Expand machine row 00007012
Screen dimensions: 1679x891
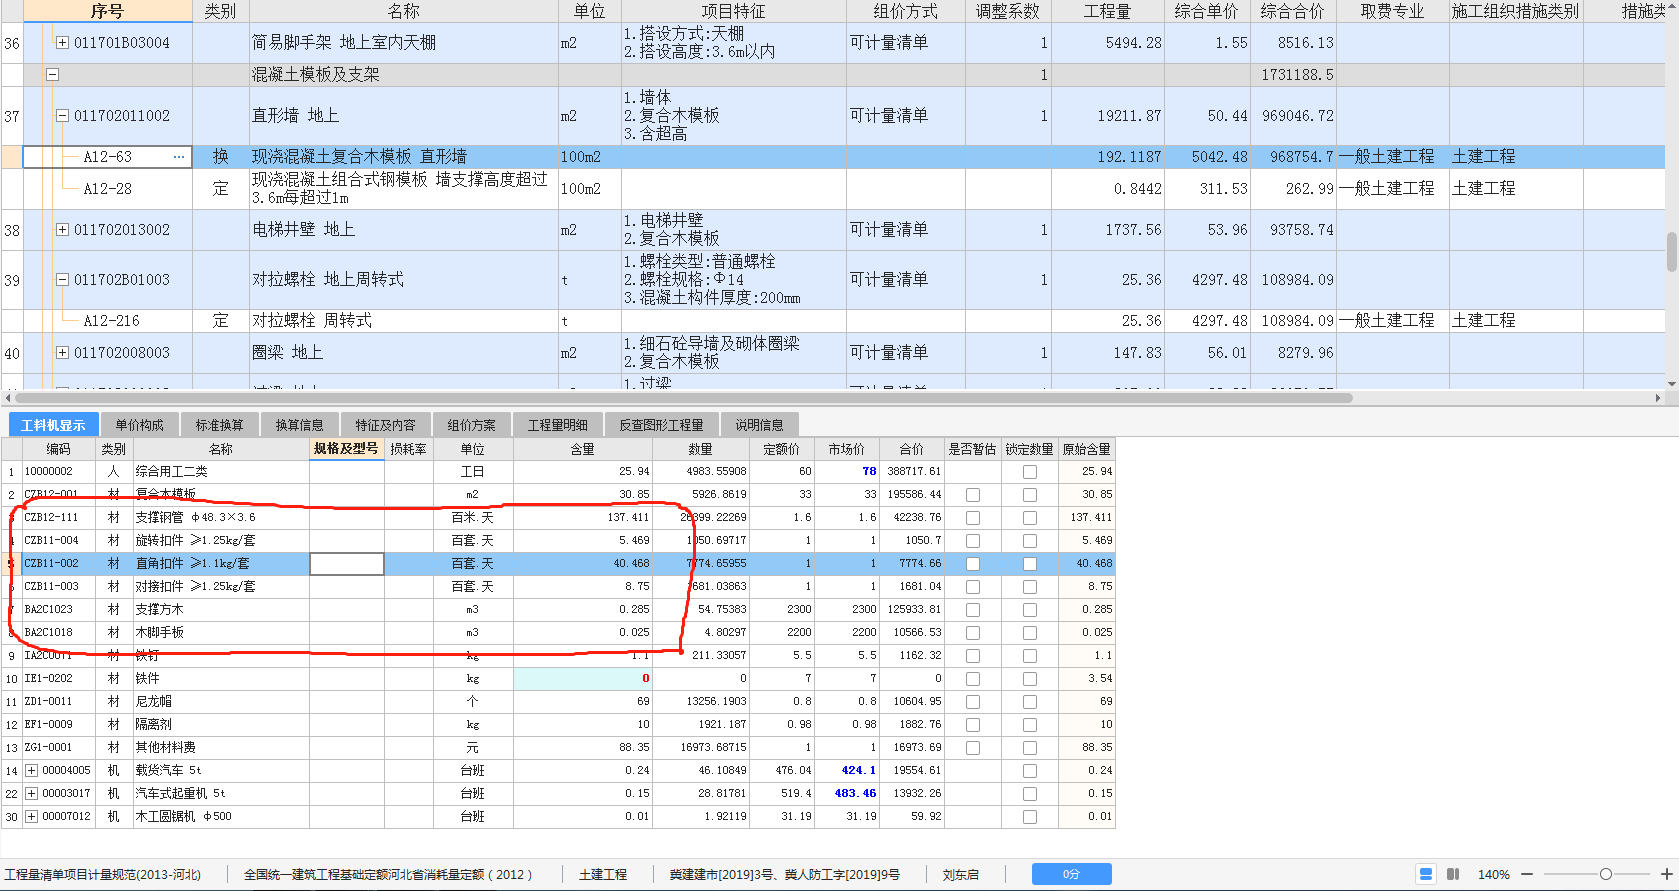[32, 817]
